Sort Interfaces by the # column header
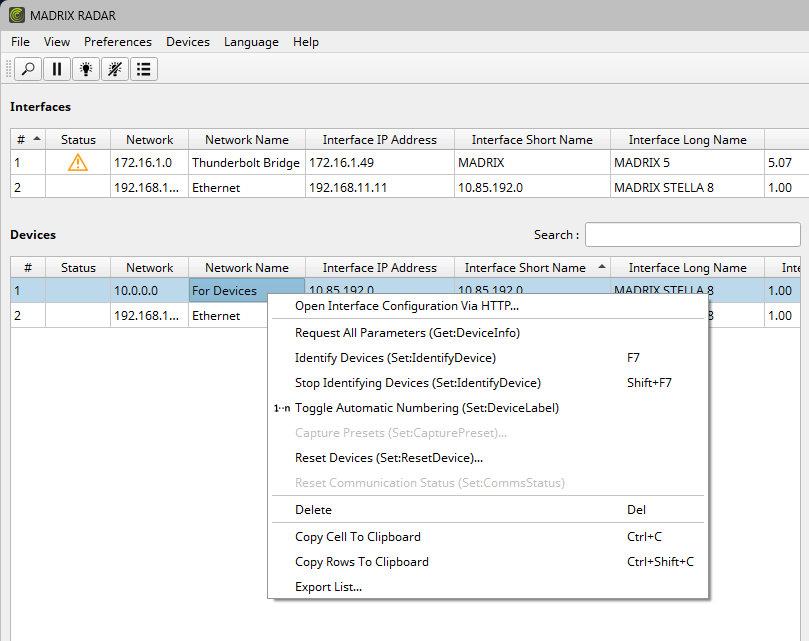Viewport: 809px width, 641px height. click(x=28, y=140)
